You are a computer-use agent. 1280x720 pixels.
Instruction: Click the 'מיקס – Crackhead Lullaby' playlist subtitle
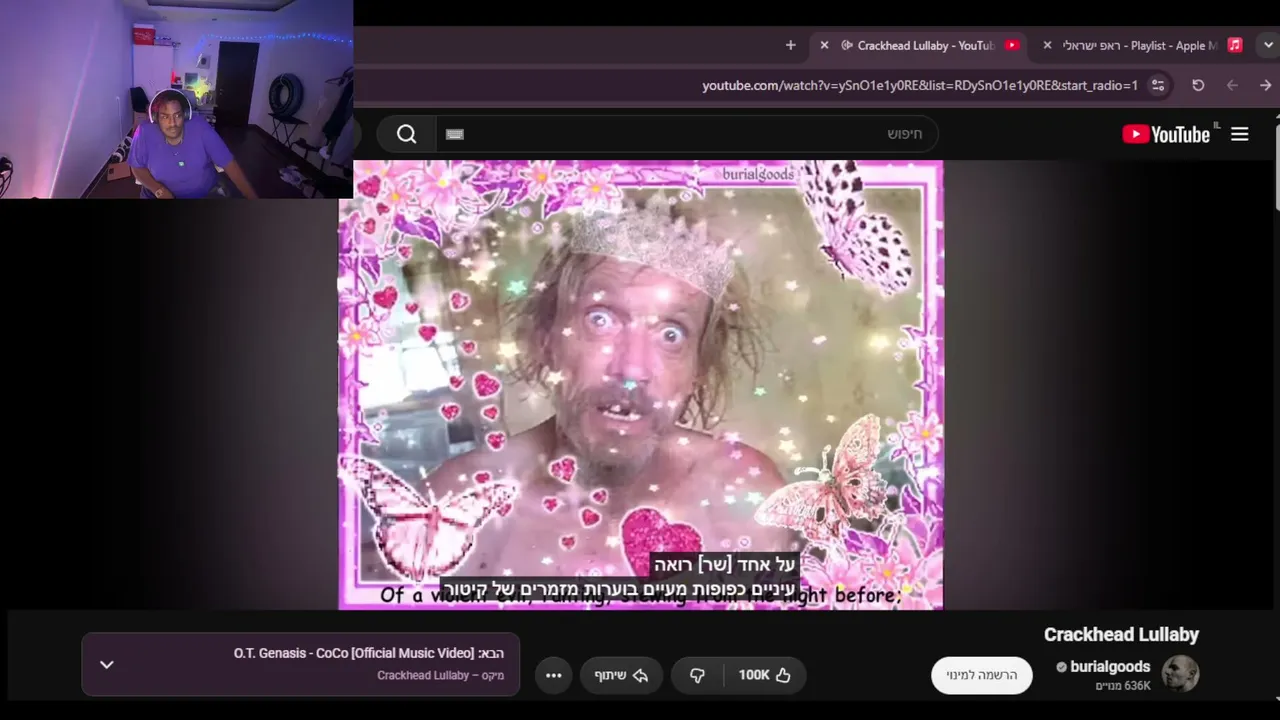point(441,675)
